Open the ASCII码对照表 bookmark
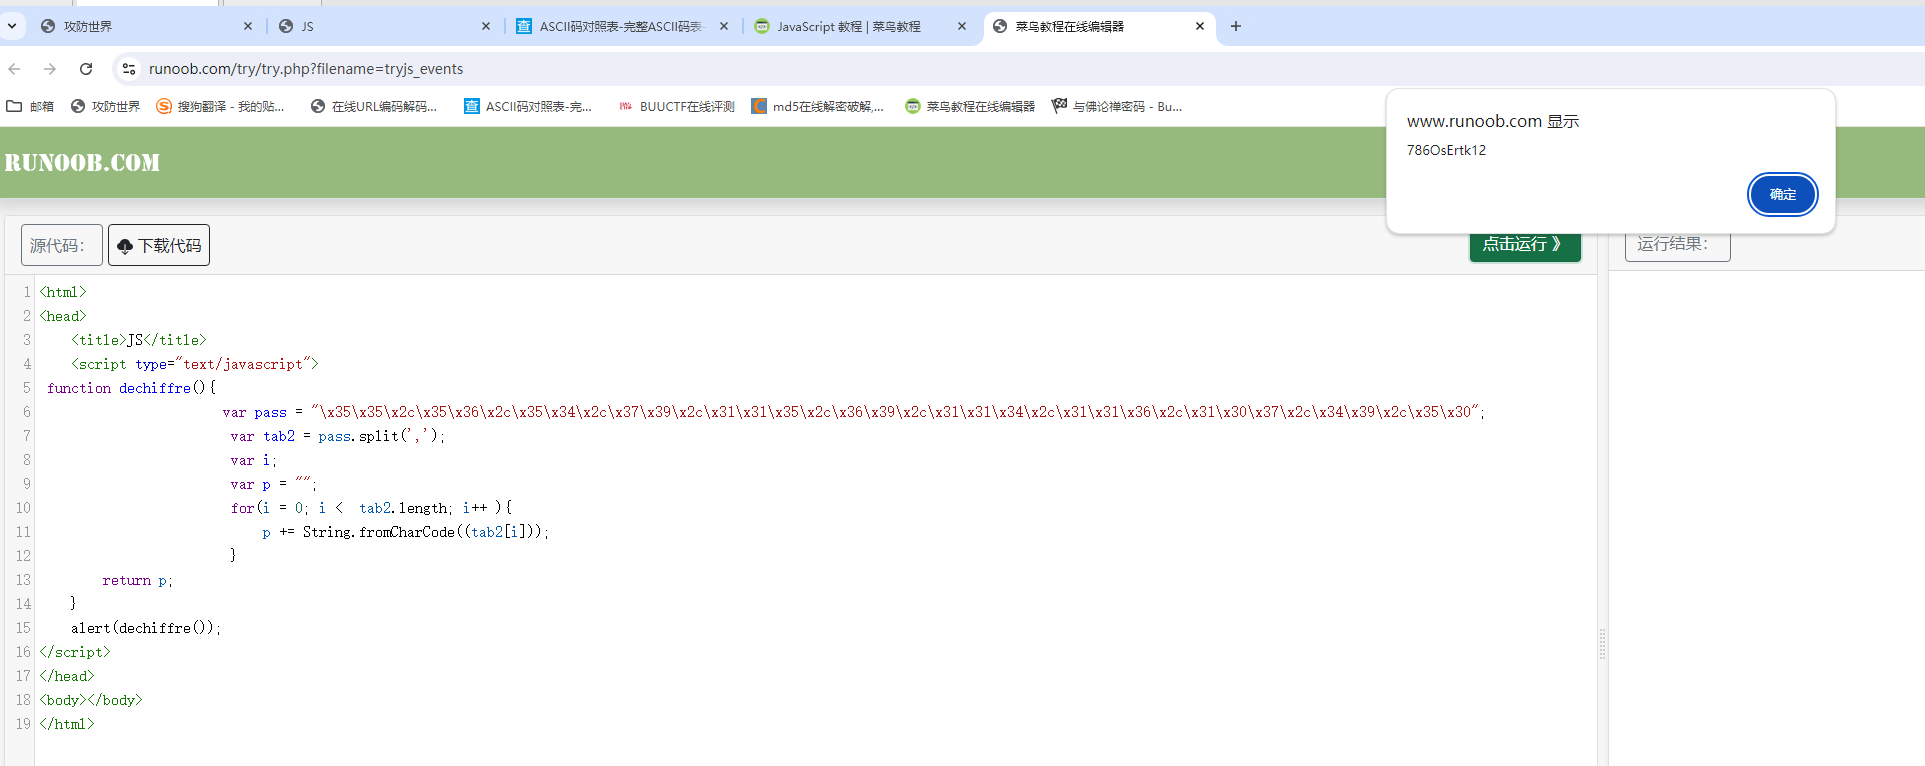The image size is (1925, 766). (528, 106)
